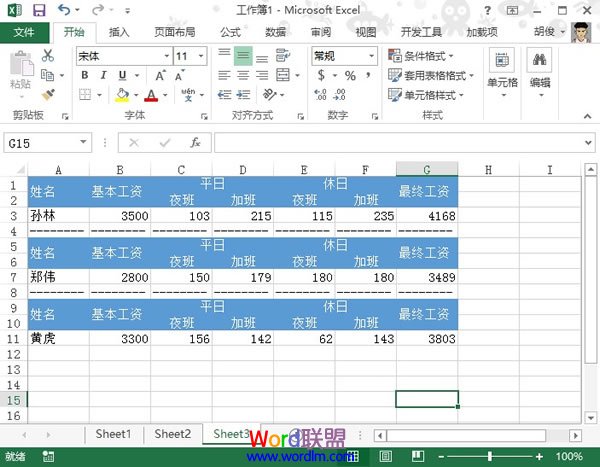Center text horizontally
Screen dimensions: 600x467
click(243, 75)
